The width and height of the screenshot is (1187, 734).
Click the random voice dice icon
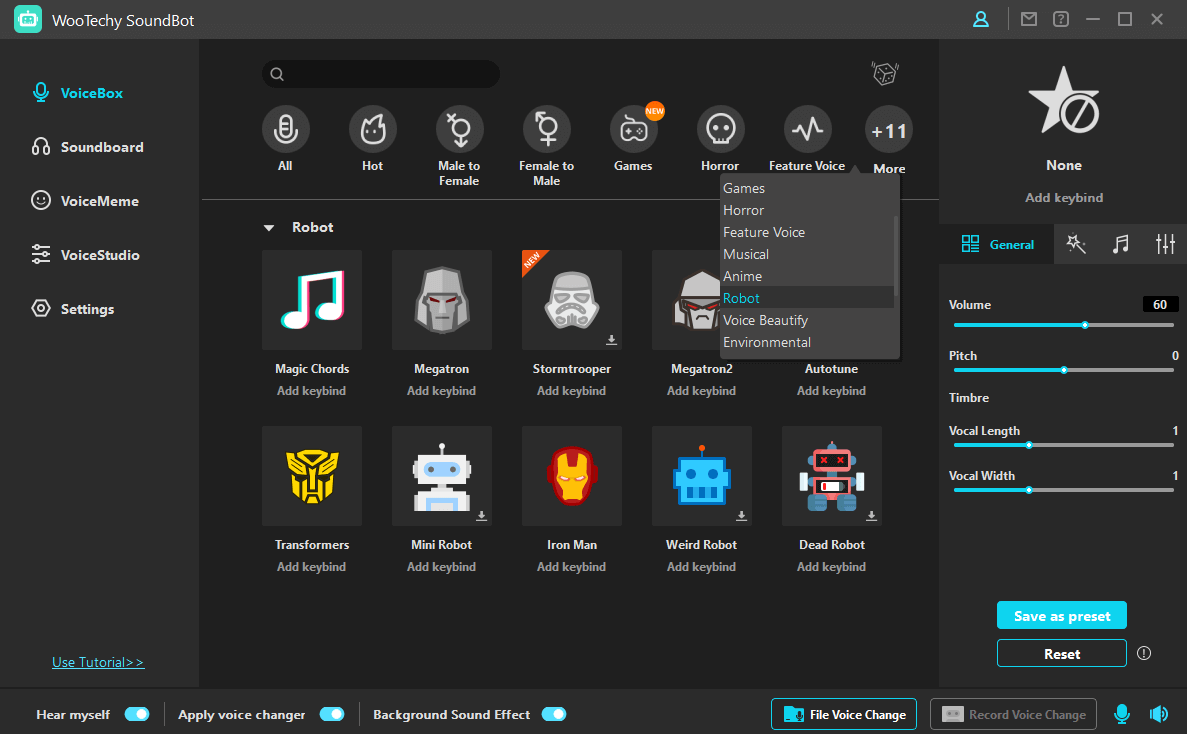point(885,73)
